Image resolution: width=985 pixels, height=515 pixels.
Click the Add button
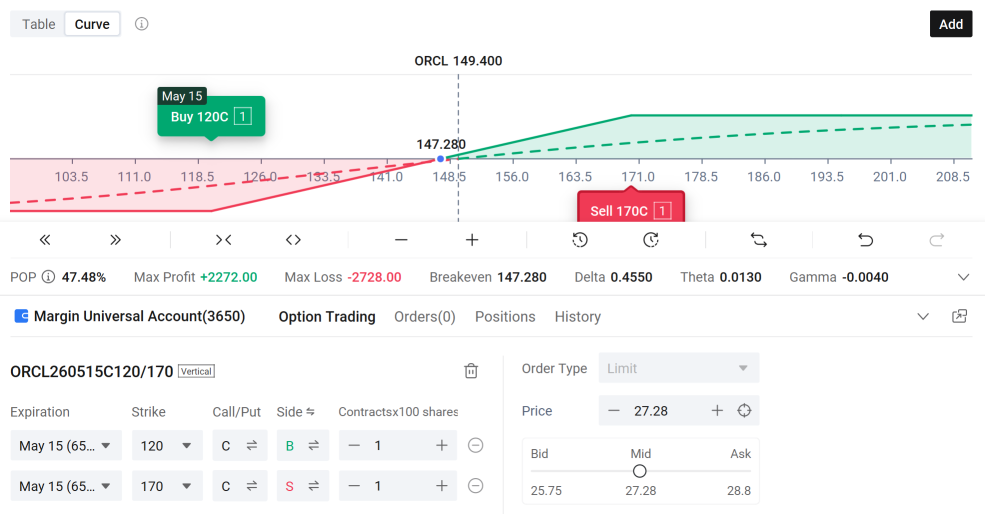[951, 24]
